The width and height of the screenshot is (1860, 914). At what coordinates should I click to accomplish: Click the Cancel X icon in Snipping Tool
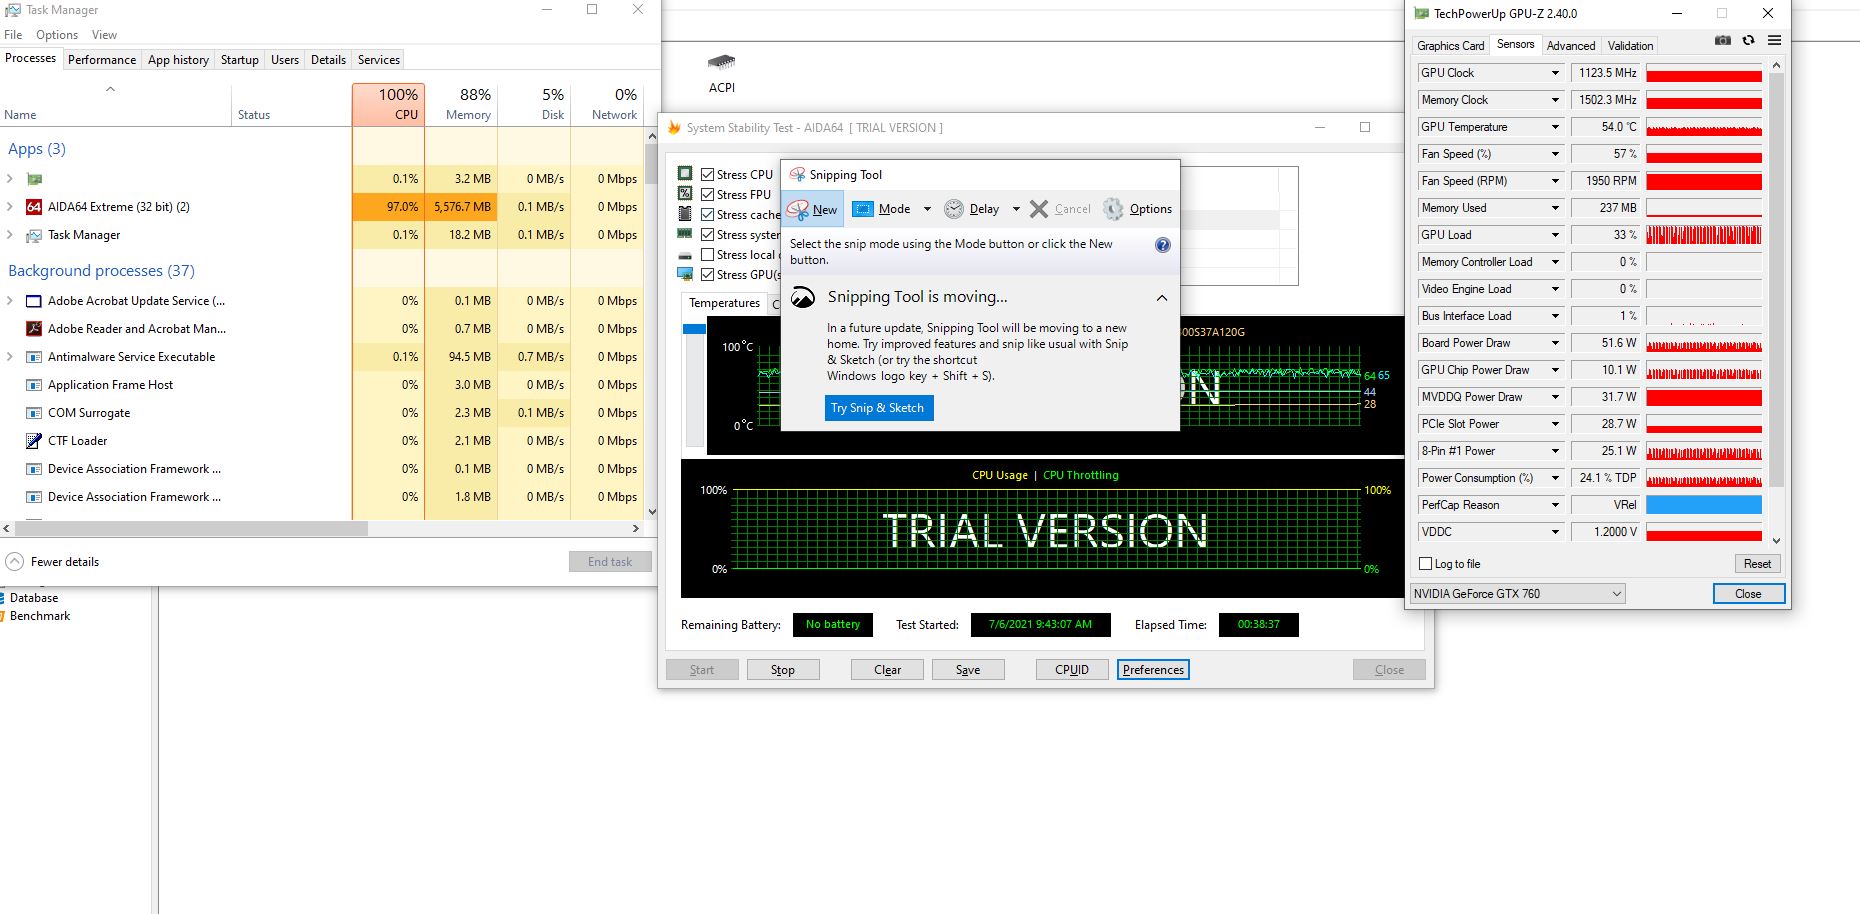(x=1039, y=209)
